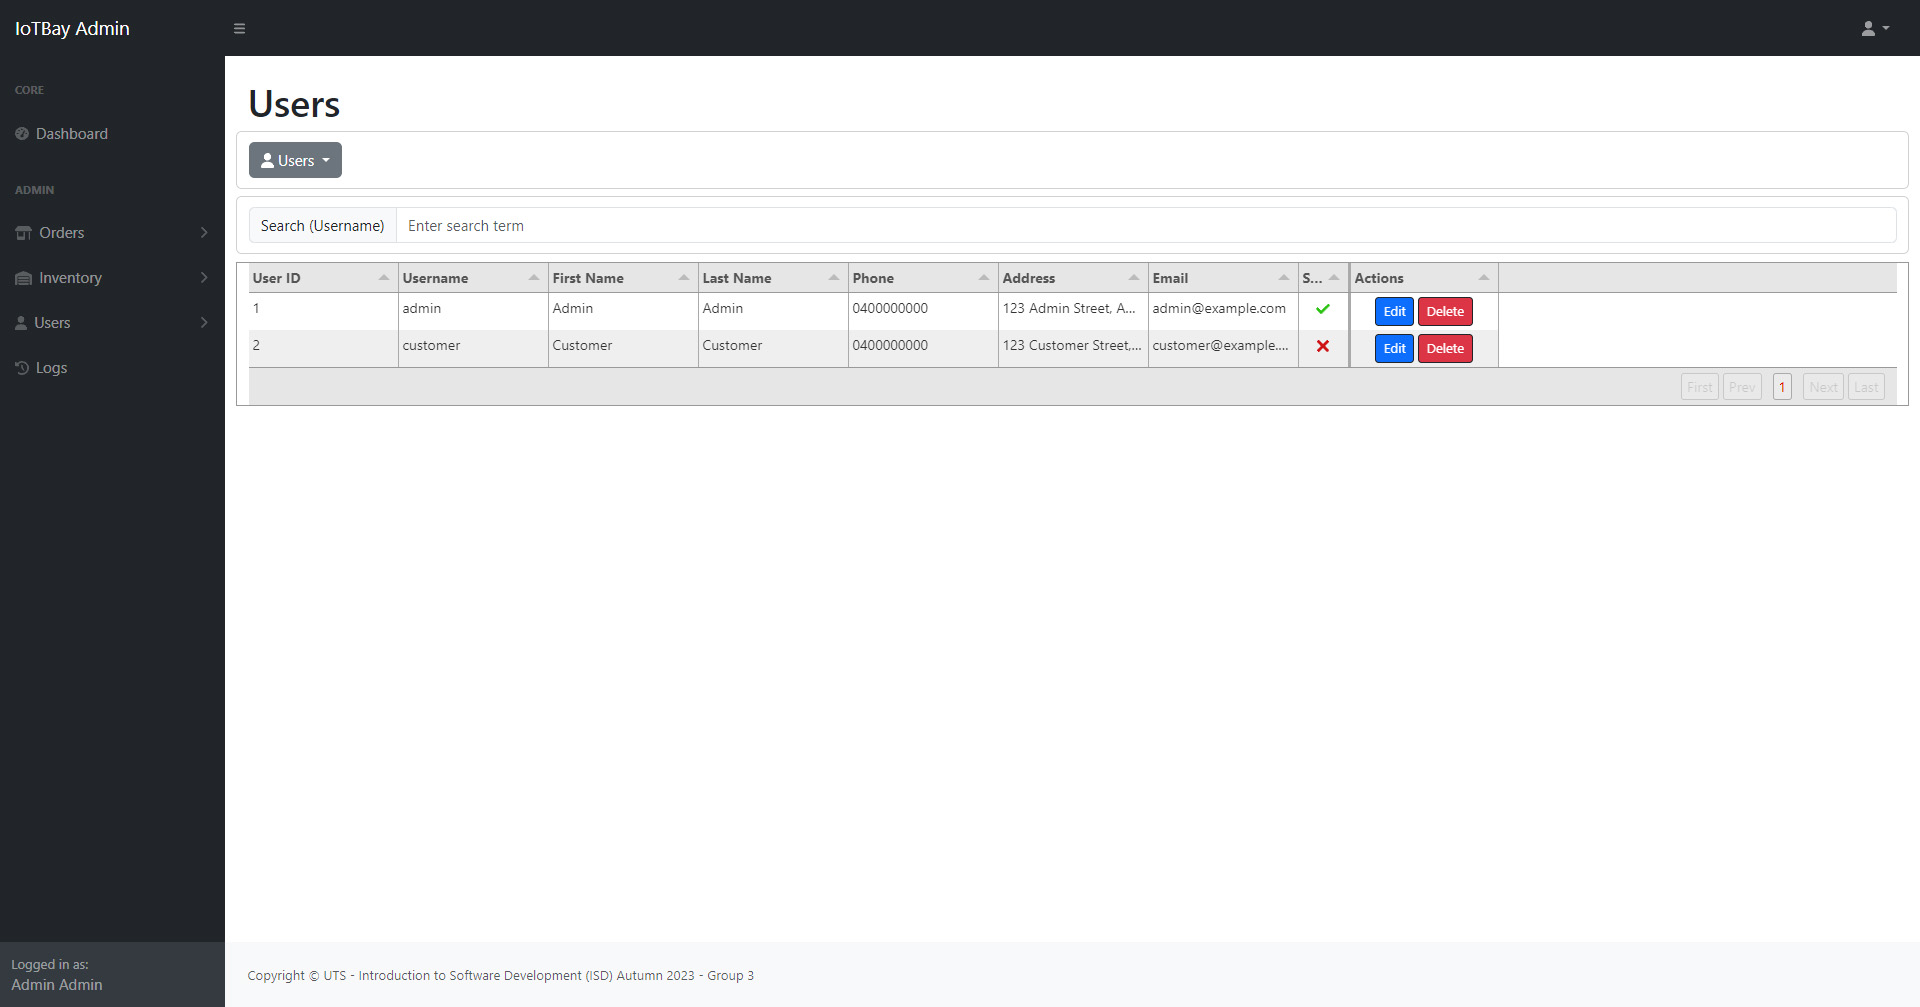Sort by User ID column arrow

(x=384, y=278)
